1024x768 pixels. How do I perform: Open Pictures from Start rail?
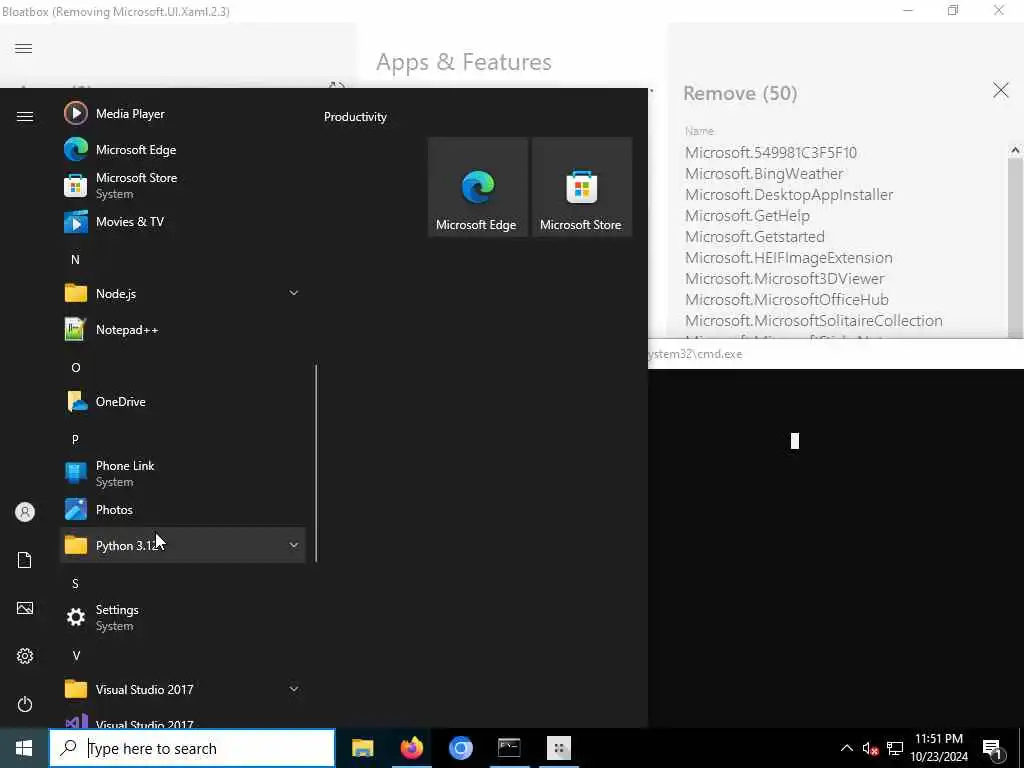(x=25, y=608)
